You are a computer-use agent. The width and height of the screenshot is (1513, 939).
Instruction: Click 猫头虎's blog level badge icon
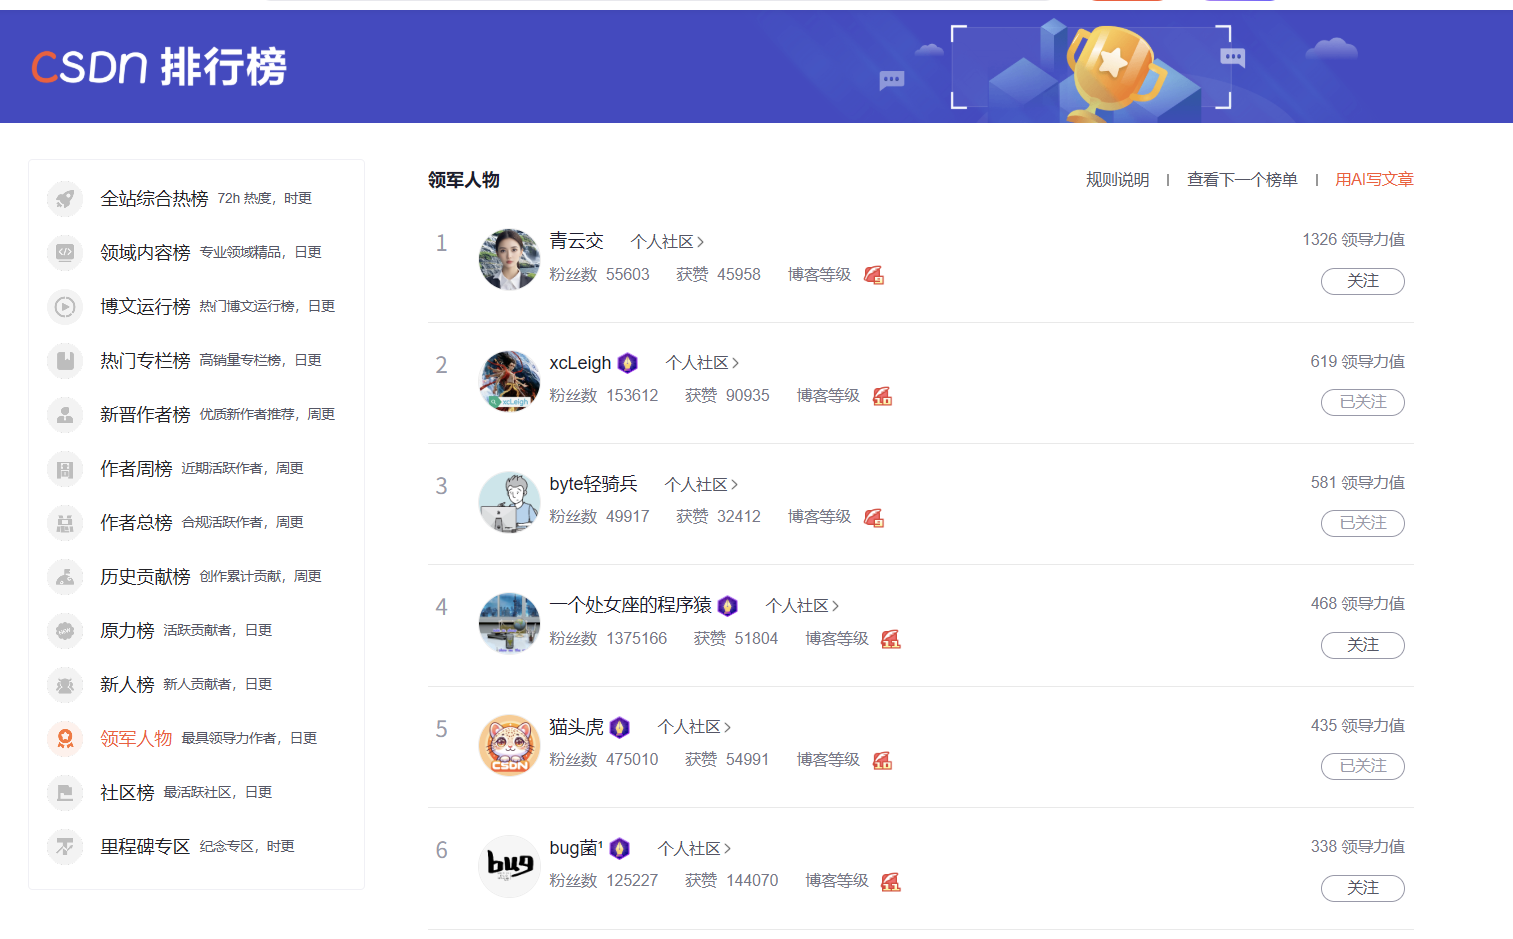[882, 761]
